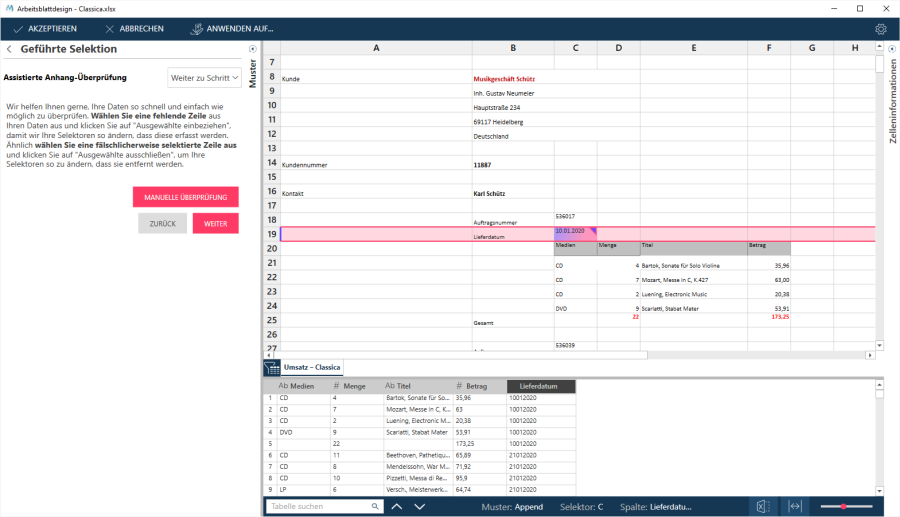The height and width of the screenshot is (517, 900).
Task: Click the gray Medien header cell in row 20
Action: pyautogui.click(x=576, y=248)
